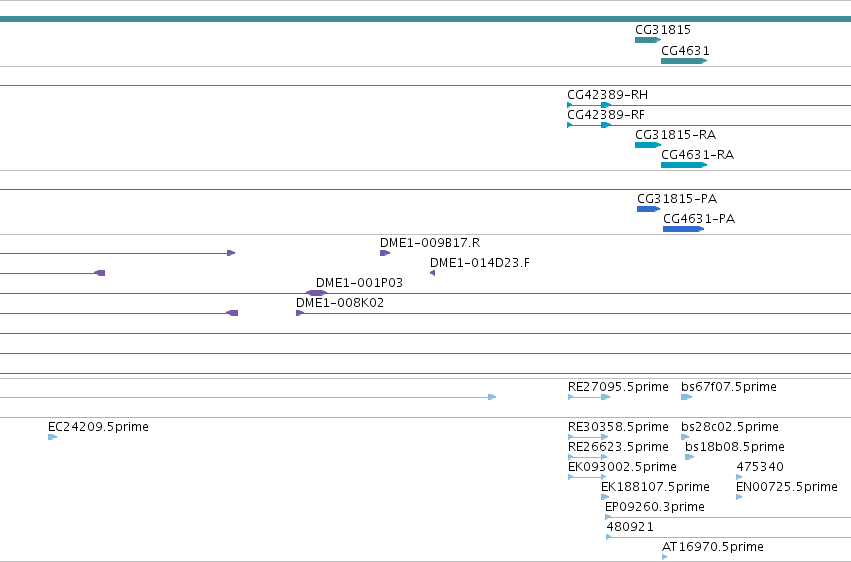Click the bs67f07.5prime EST
Screen dimensions: 851x562
(x=729, y=387)
